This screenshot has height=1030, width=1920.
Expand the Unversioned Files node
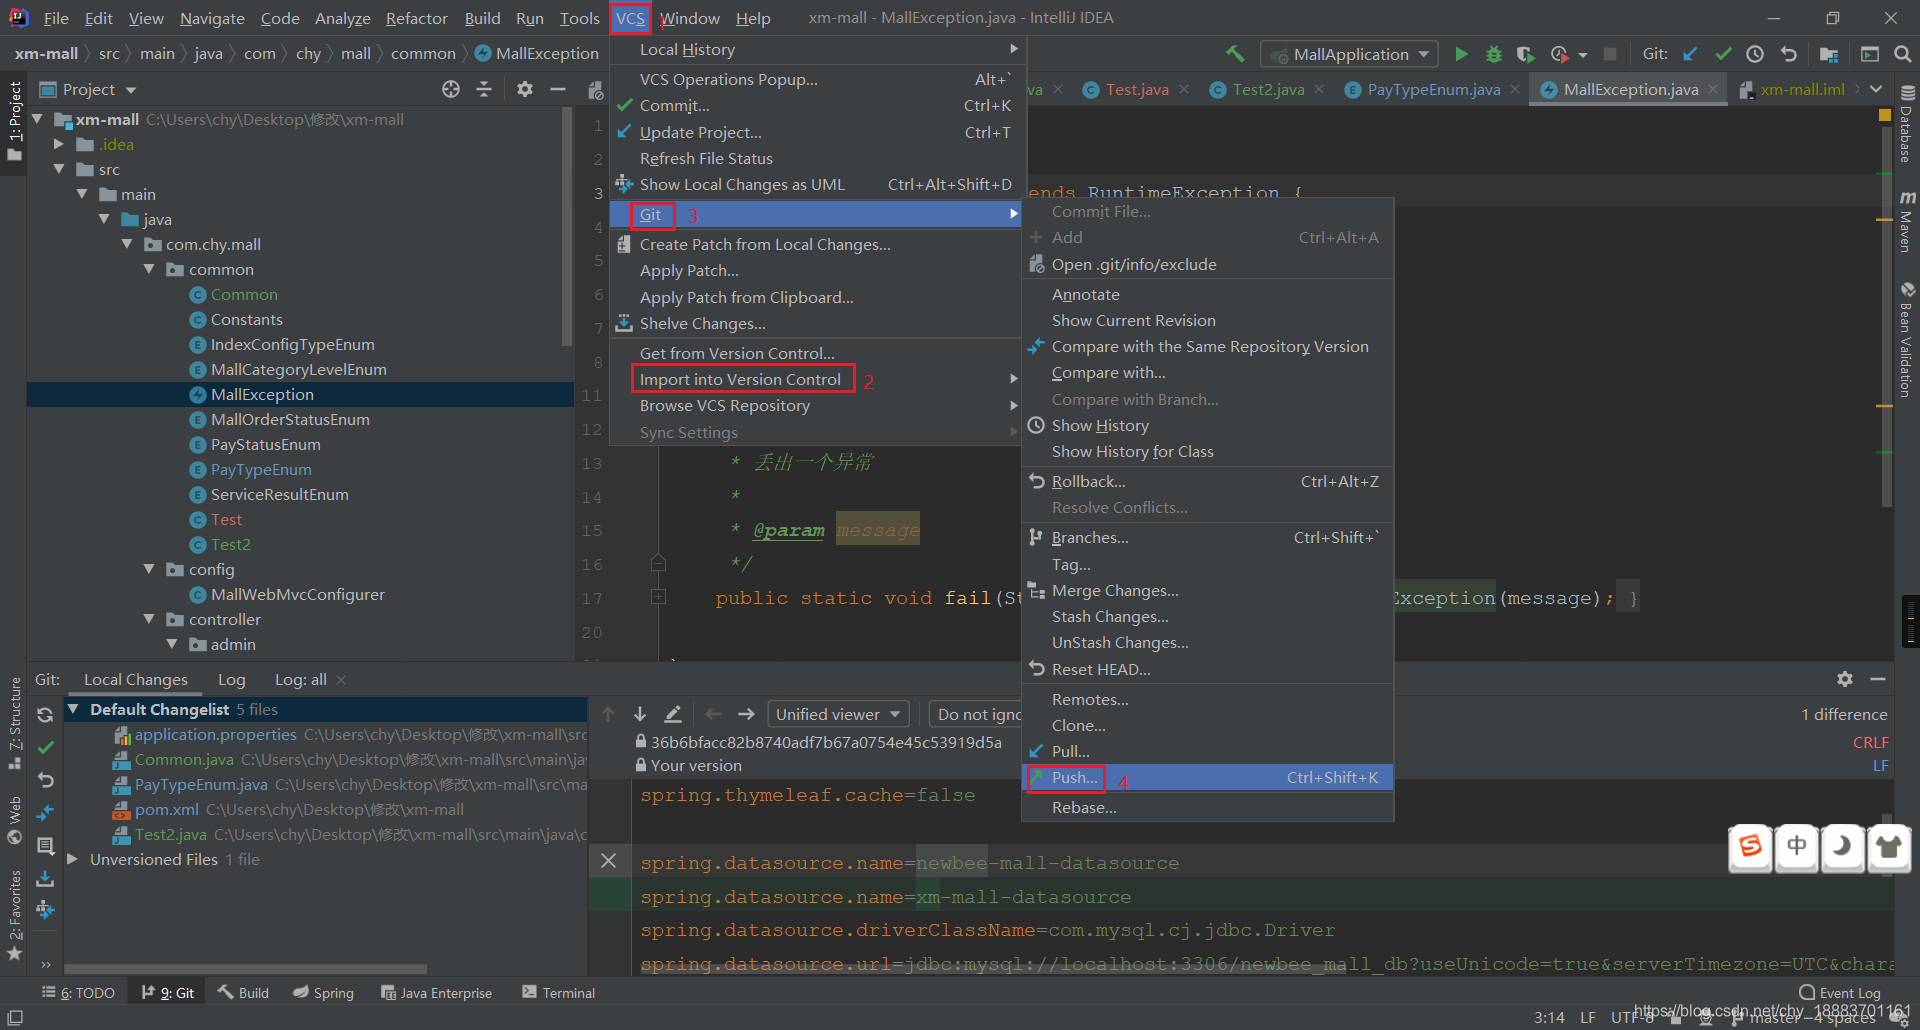(72, 859)
